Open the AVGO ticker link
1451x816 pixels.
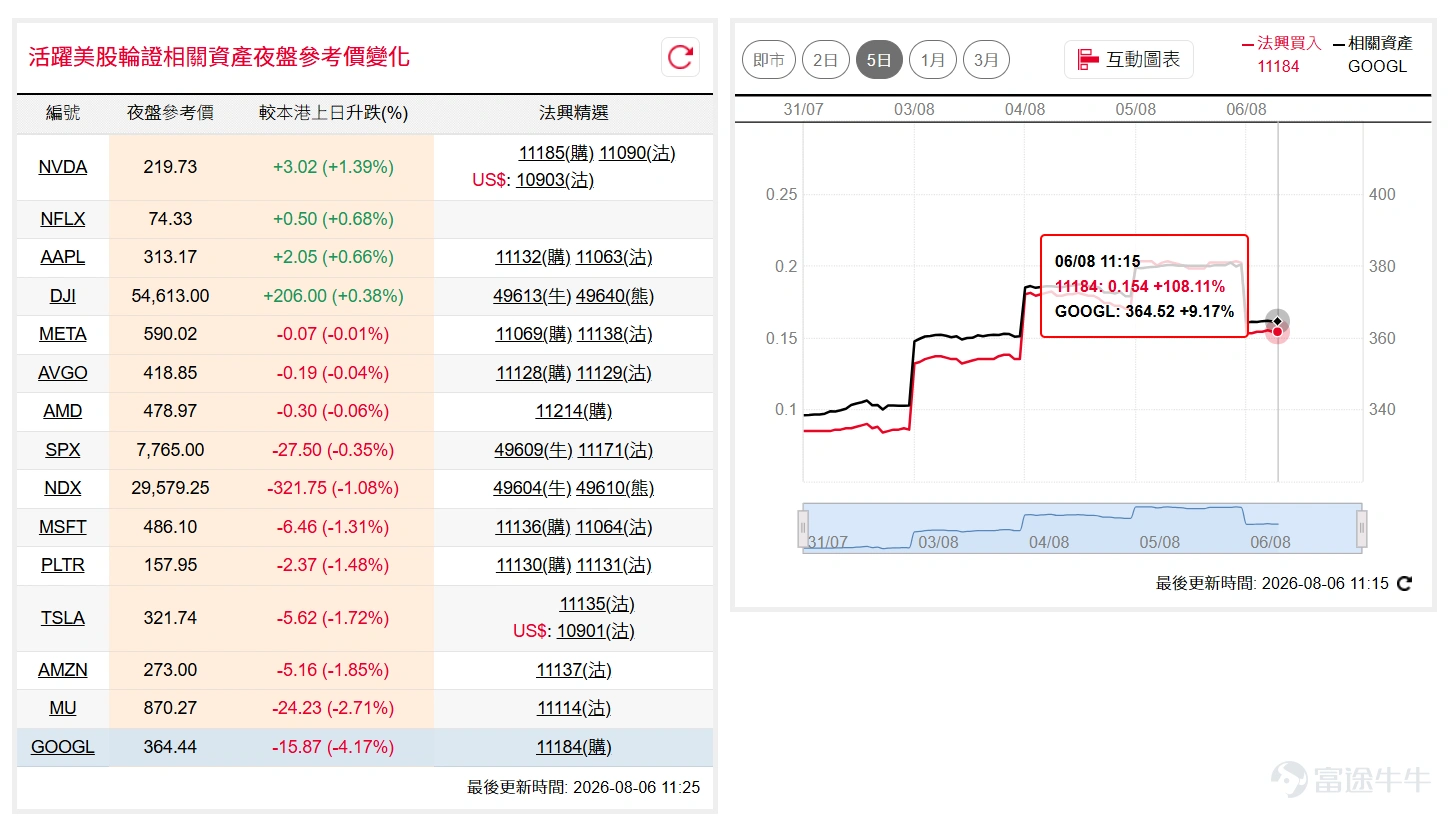pos(63,373)
